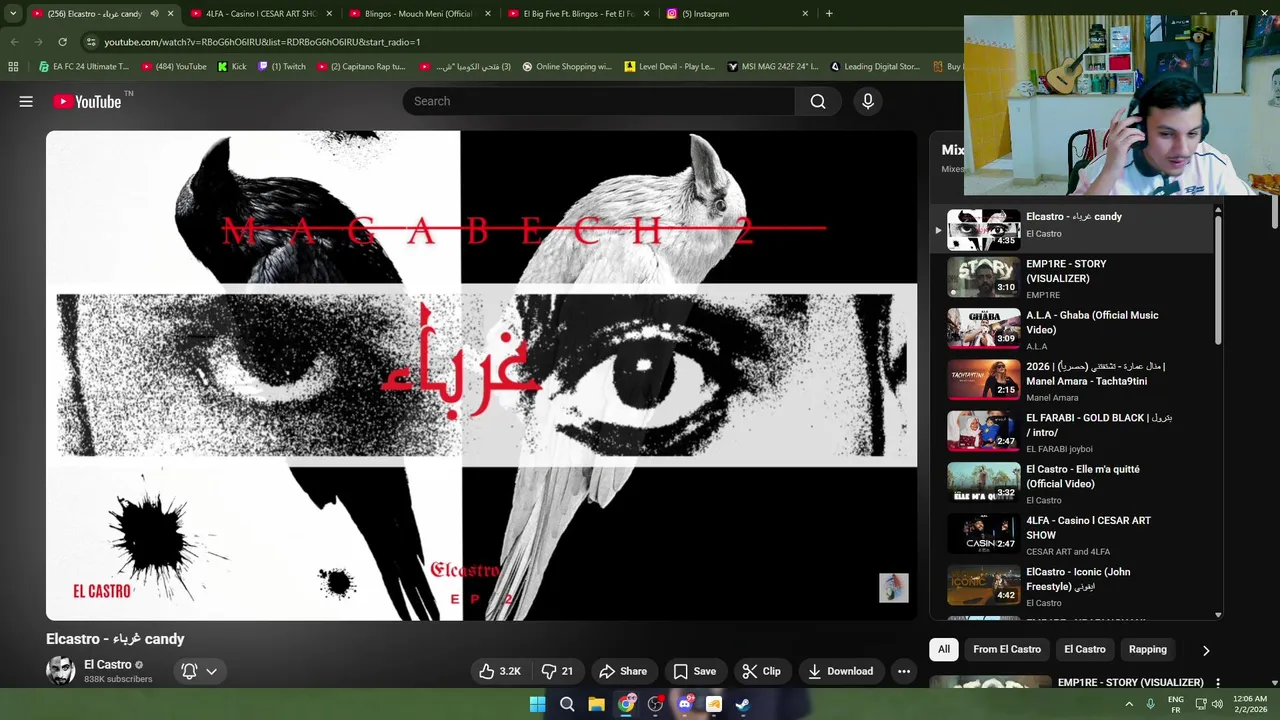Open El Castro channel avatar
The image size is (1280, 720).
61,670
